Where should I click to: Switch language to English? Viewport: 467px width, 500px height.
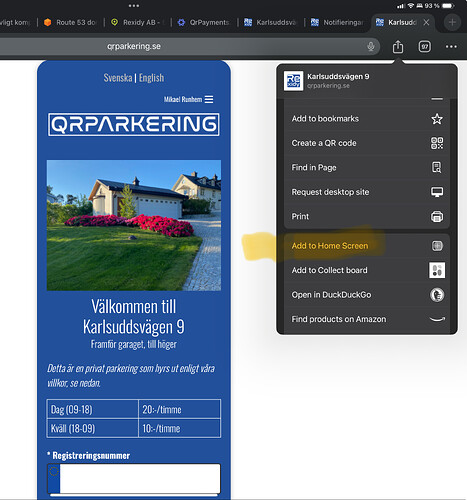[151, 78]
